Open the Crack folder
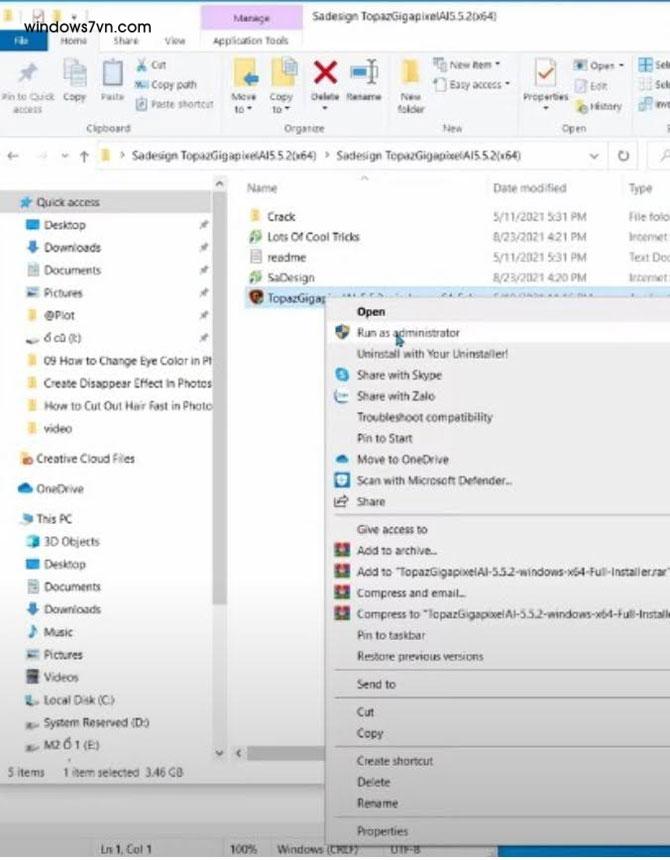Screen dimensions: 670x860 tap(281, 216)
